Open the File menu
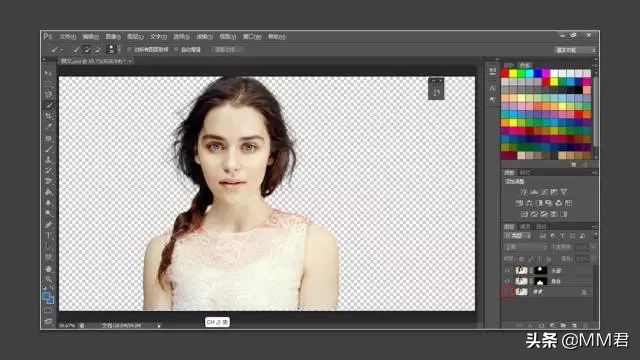Image resolution: width=640 pixels, height=360 pixels. (x=68, y=37)
